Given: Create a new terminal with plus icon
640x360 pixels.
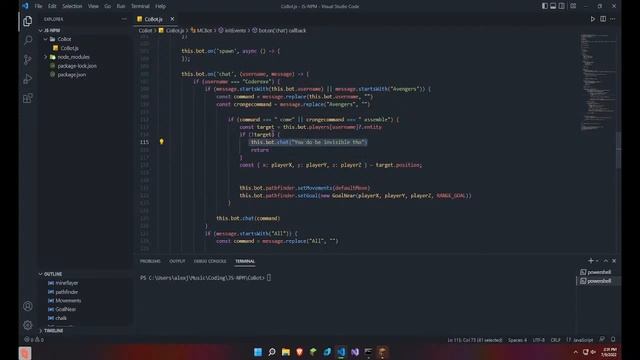Looking at the screenshot, I should (590, 261).
